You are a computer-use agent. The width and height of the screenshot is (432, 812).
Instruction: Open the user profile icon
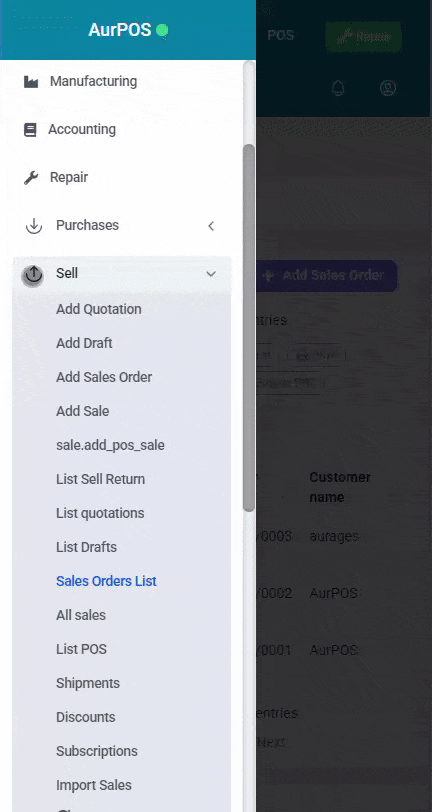click(x=388, y=88)
